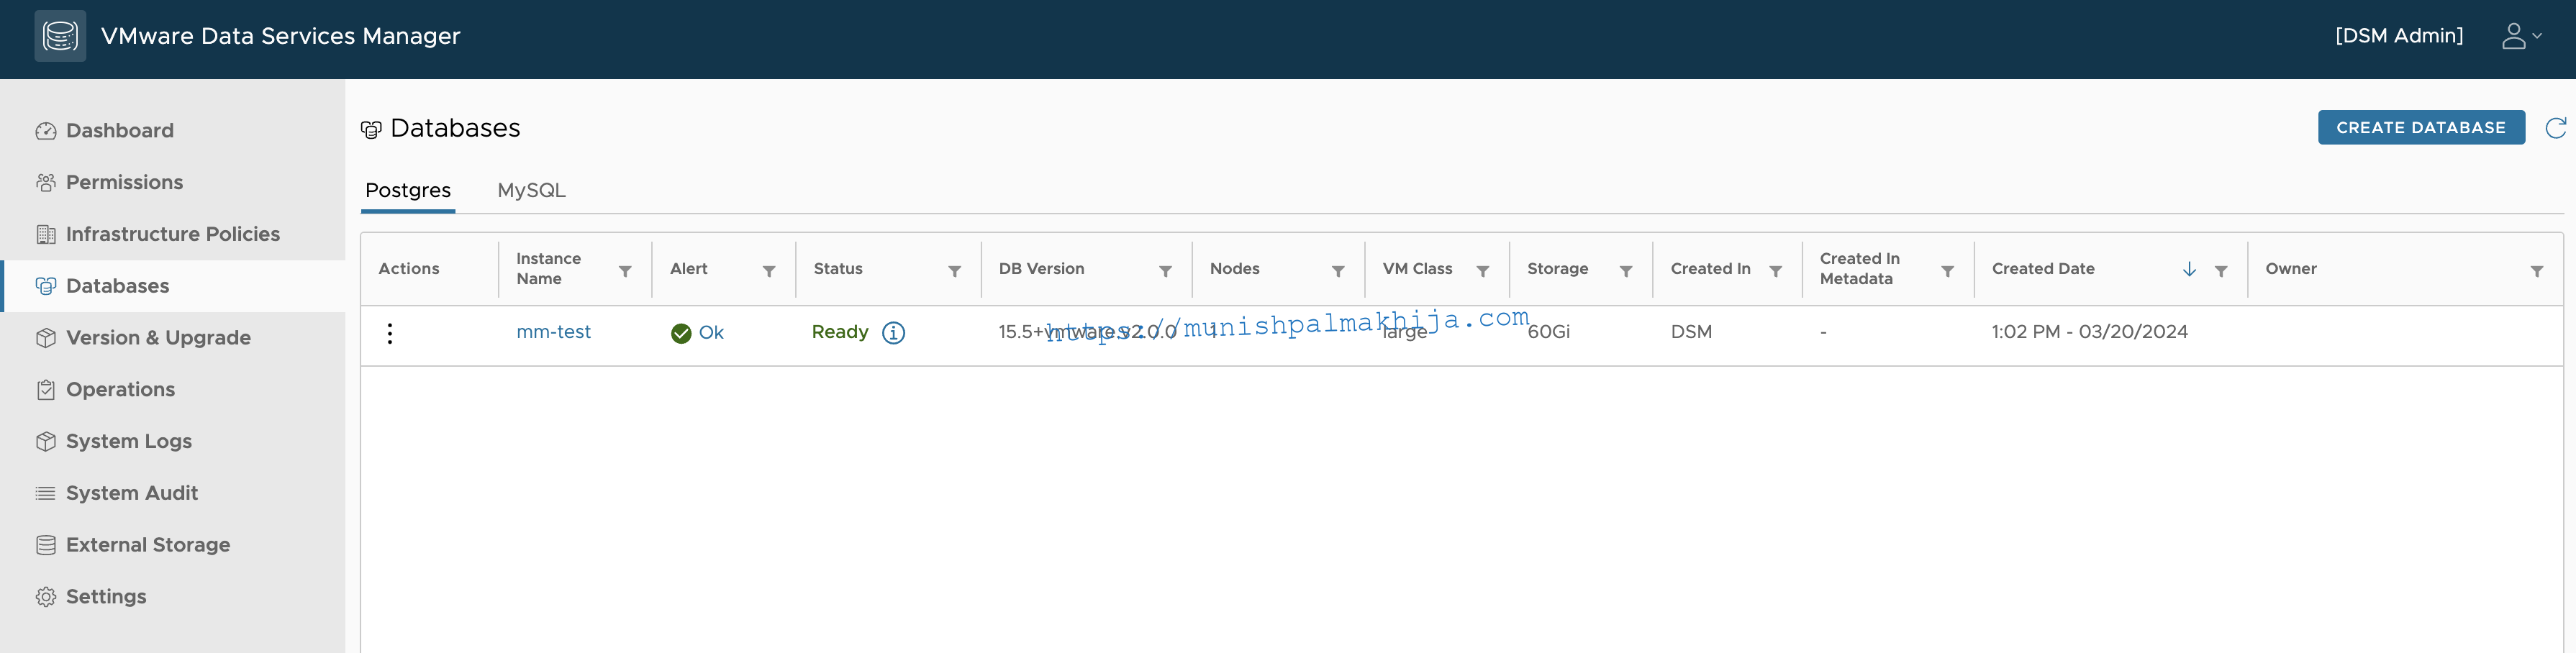Open the Alert column filter
The height and width of the screenshot is (653, 2576).
click(769, 271)
